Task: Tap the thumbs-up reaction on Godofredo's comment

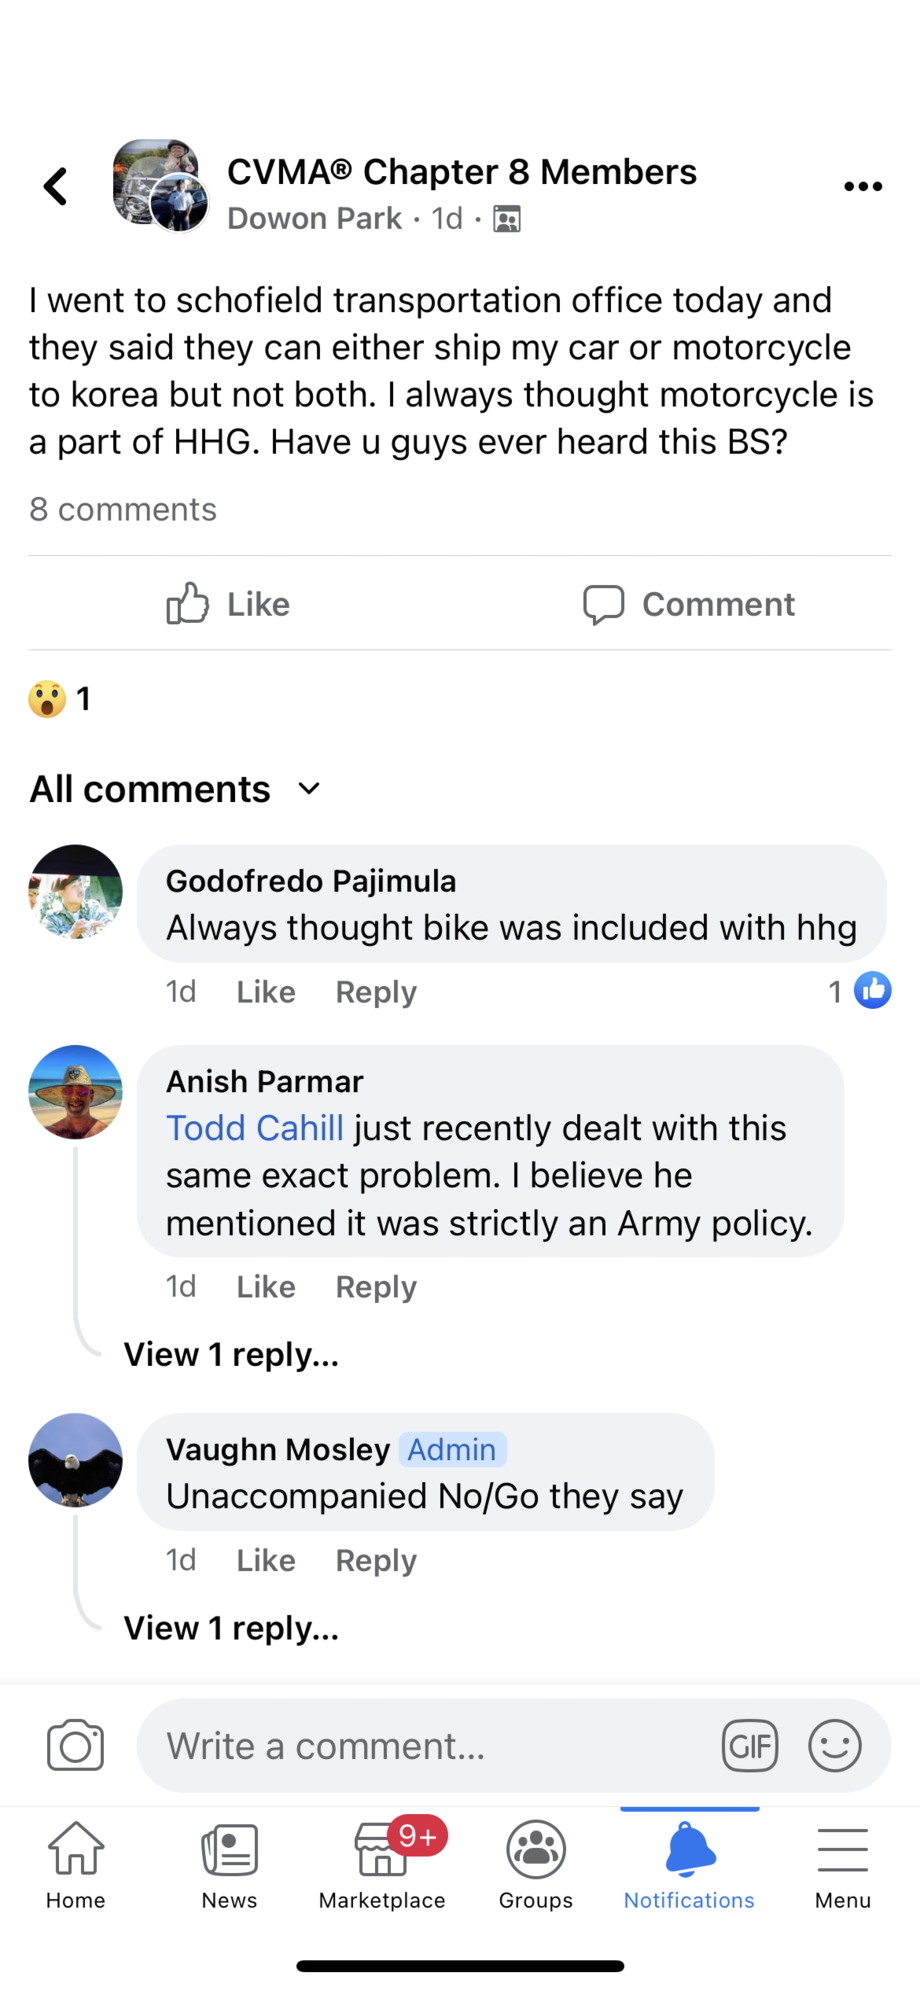Action: pos(872,991)
